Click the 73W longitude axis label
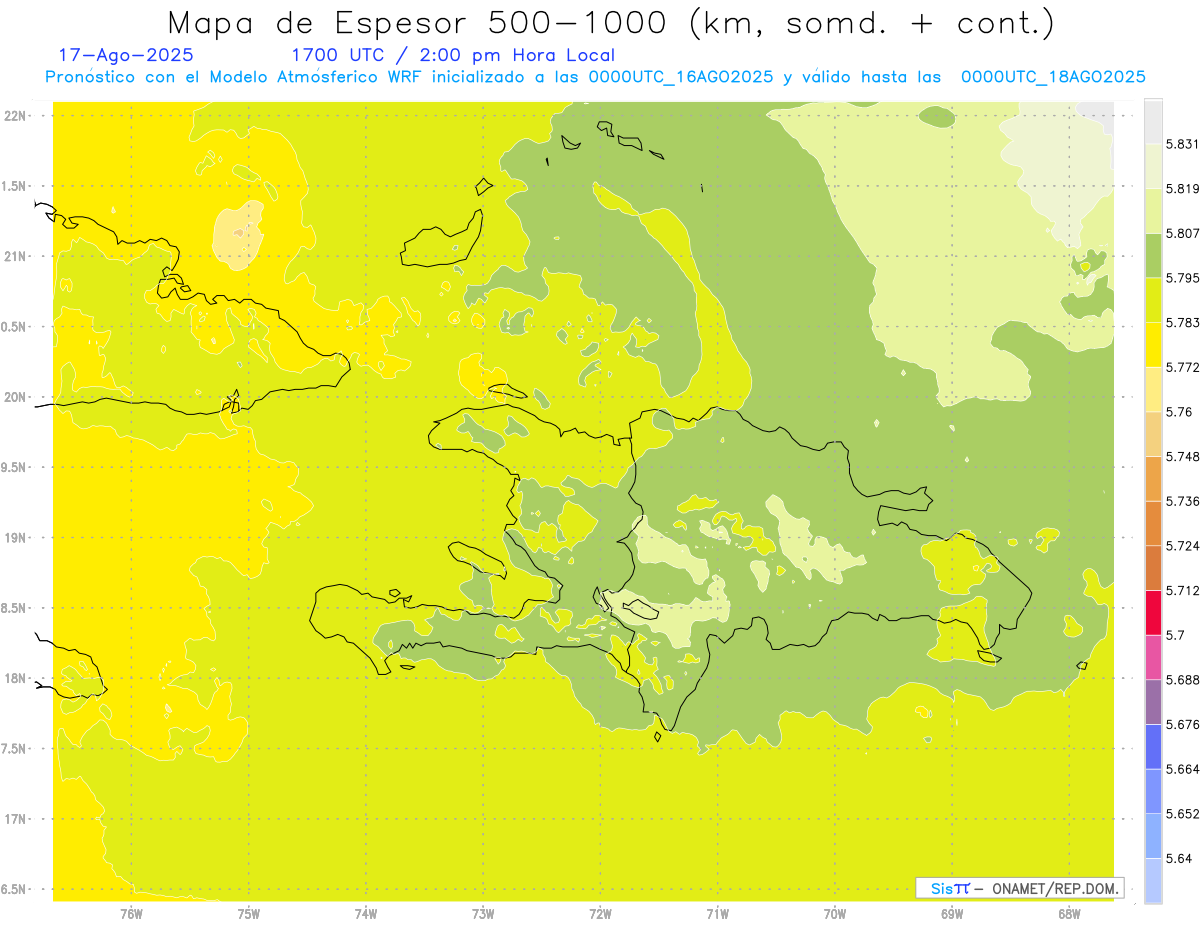This screenshot has height=927, width=1200. tap(483, 913)
